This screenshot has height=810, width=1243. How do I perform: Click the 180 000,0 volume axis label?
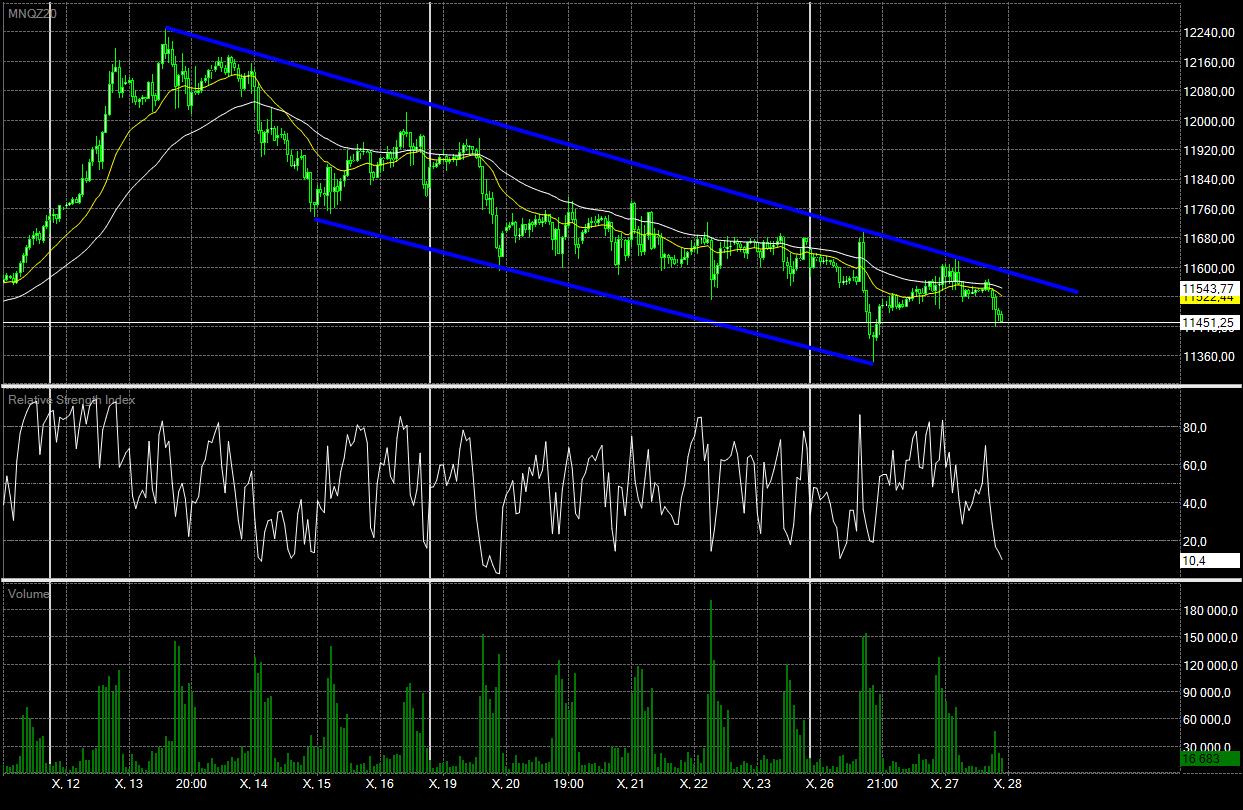pos(1208,610)
